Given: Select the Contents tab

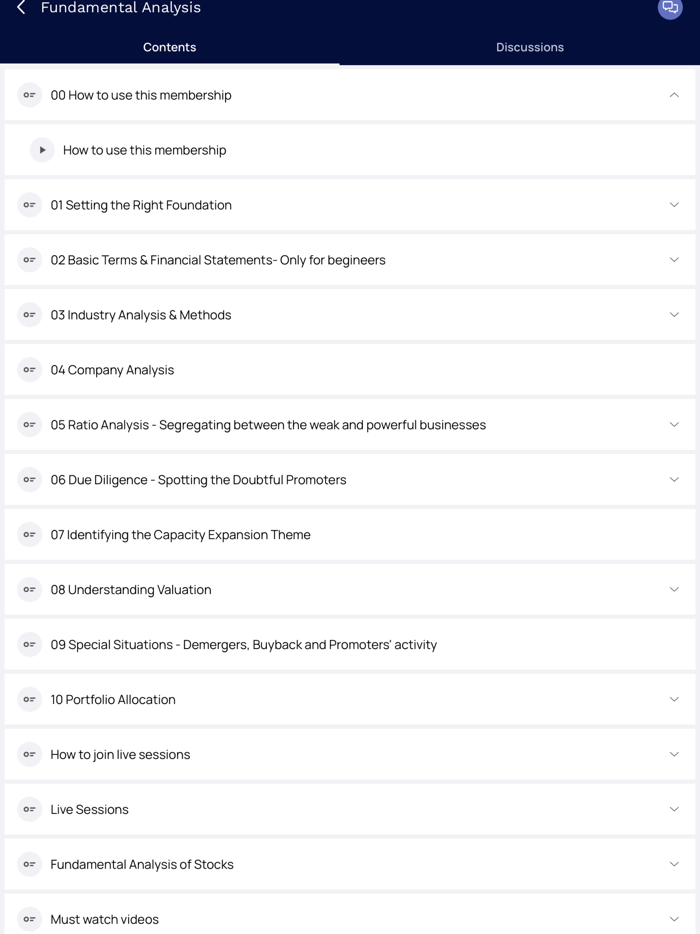Looking at the screenshot, I should [170, 47].
